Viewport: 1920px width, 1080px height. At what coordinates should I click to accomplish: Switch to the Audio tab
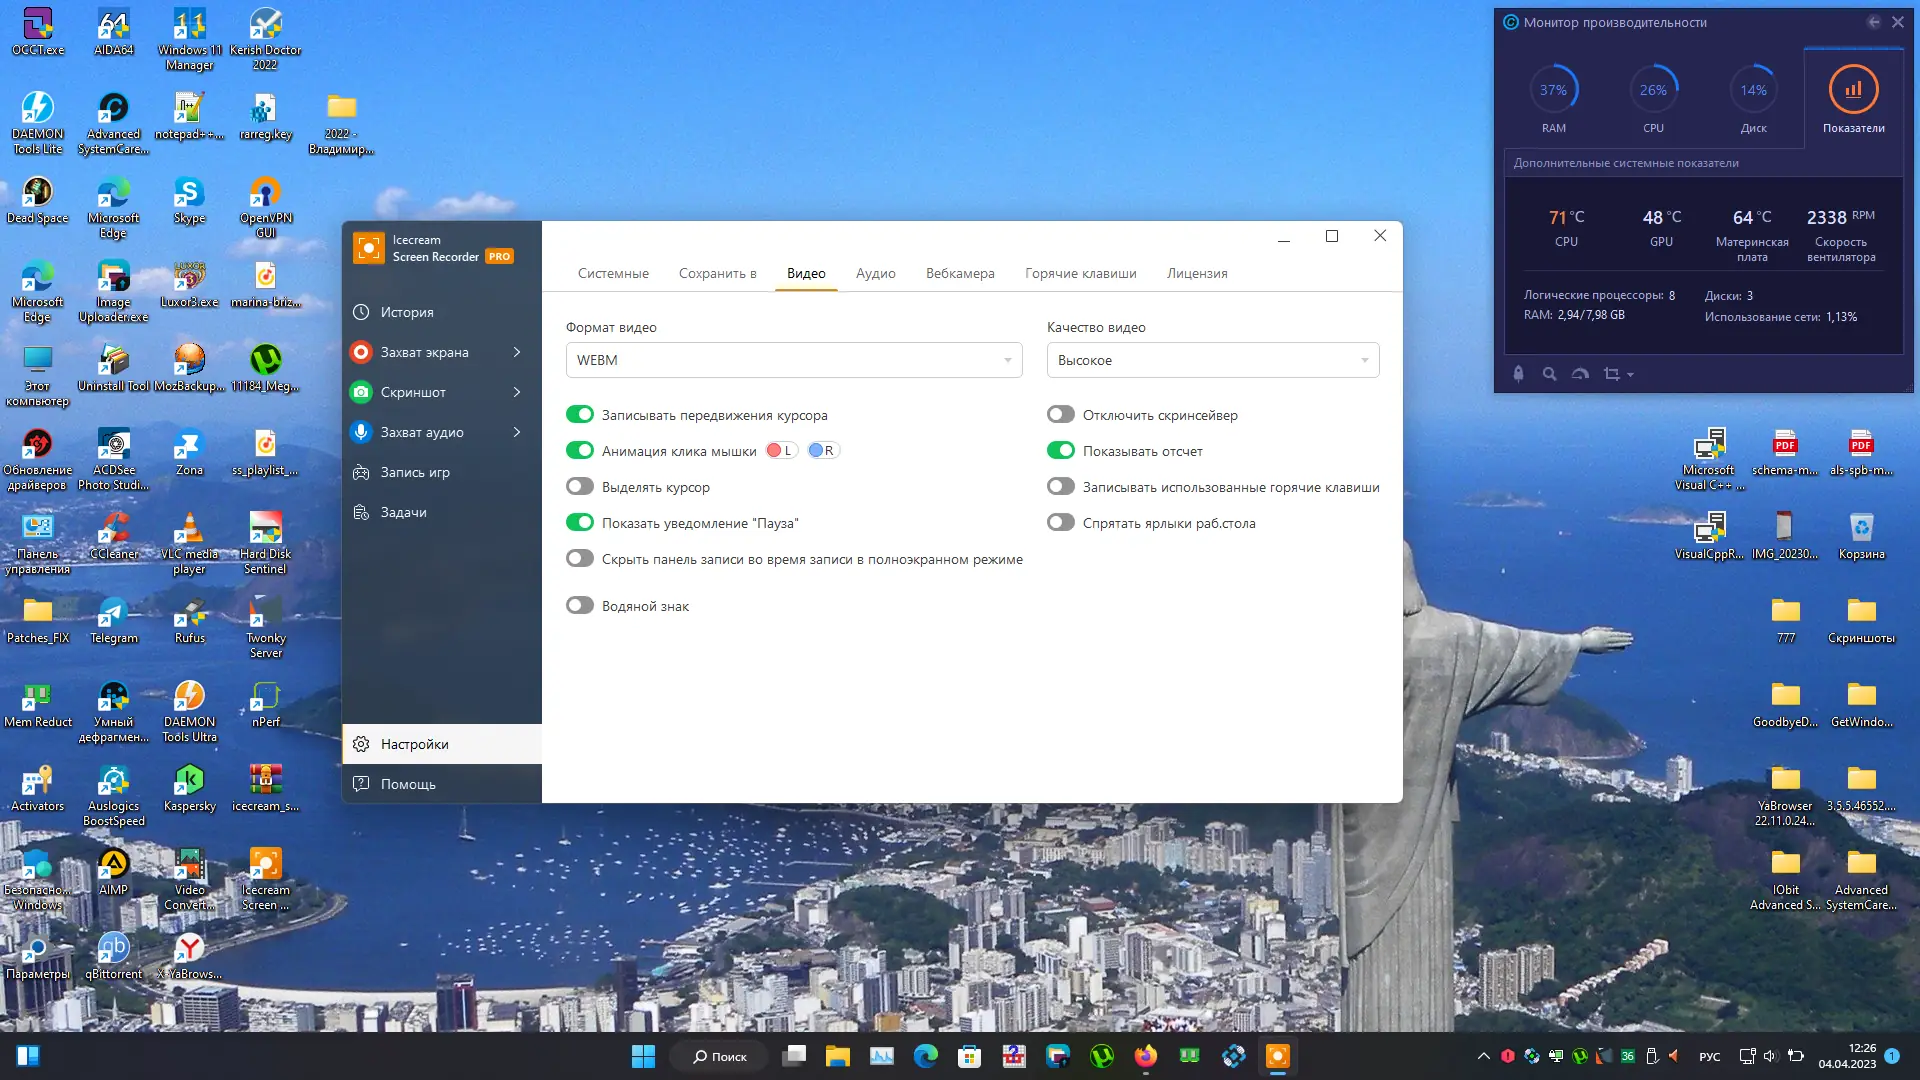[875, 273]
